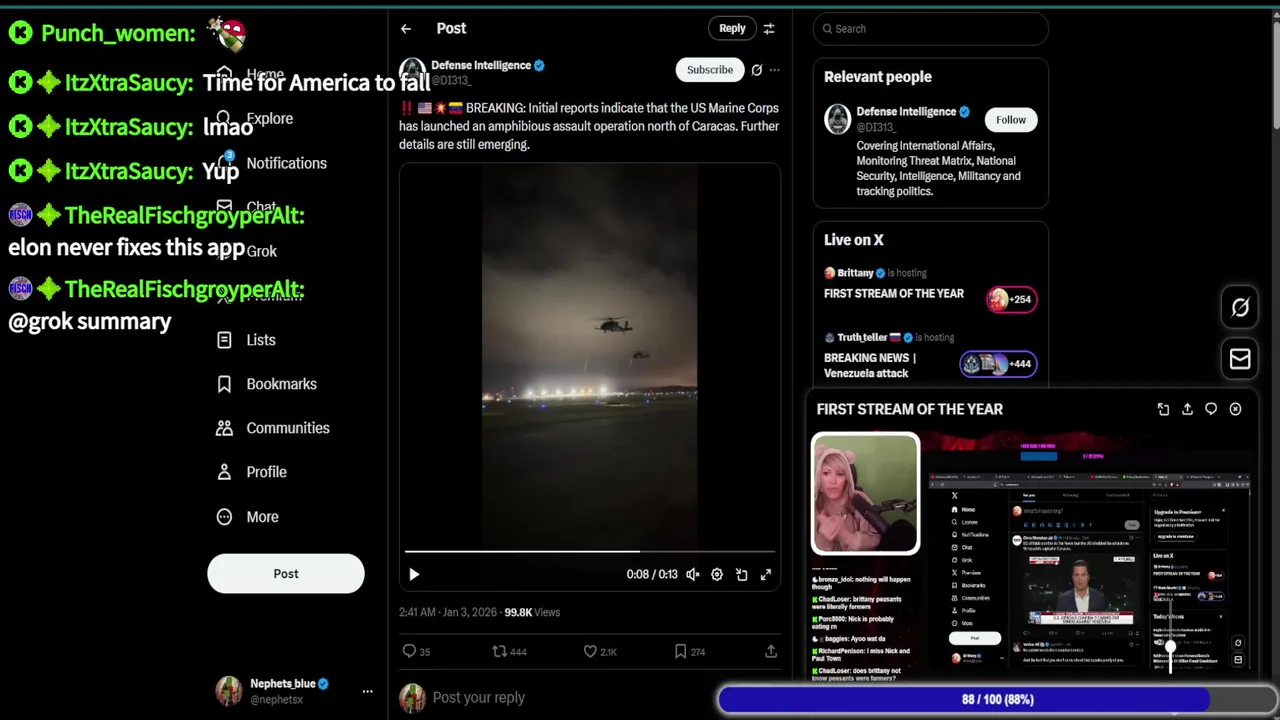Play the helicopter video
The height and width of the screenshot is (720, 1280).
414,575
